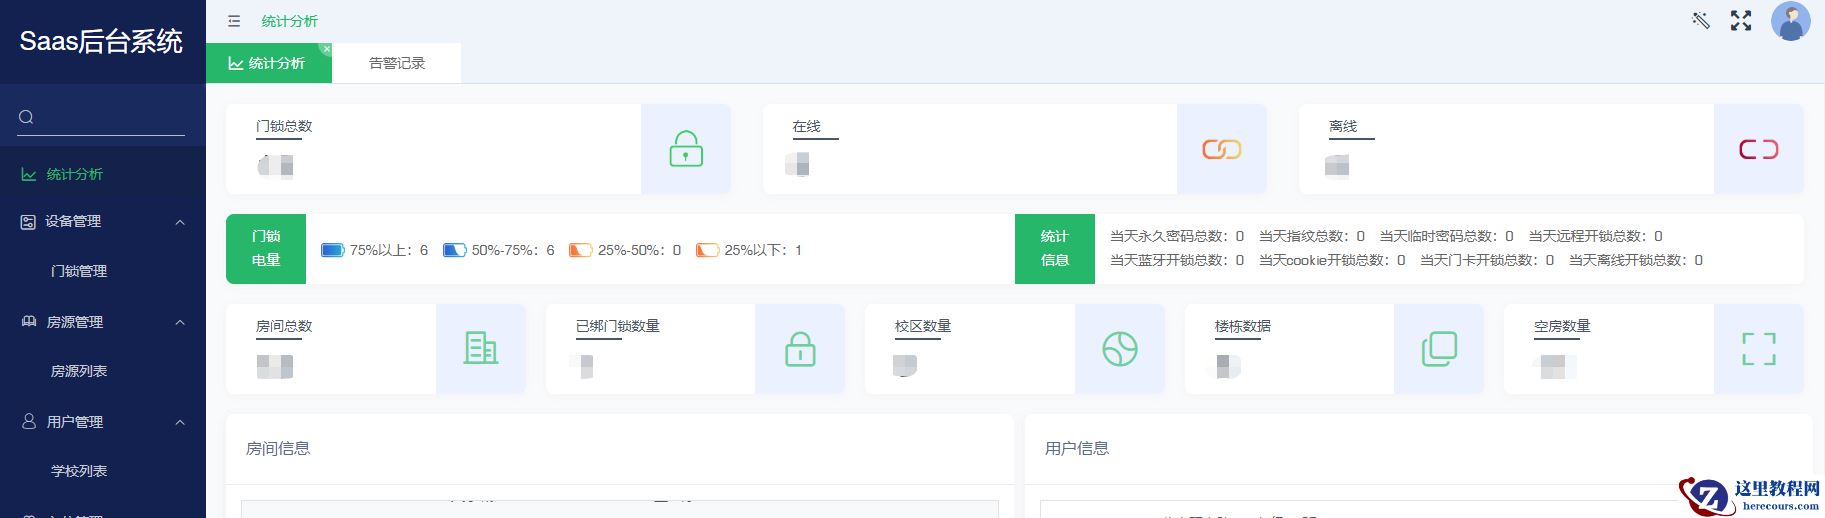Select 当天远程开锁总数 statistic
The image size is (1825, 518).
[1596, 236]
